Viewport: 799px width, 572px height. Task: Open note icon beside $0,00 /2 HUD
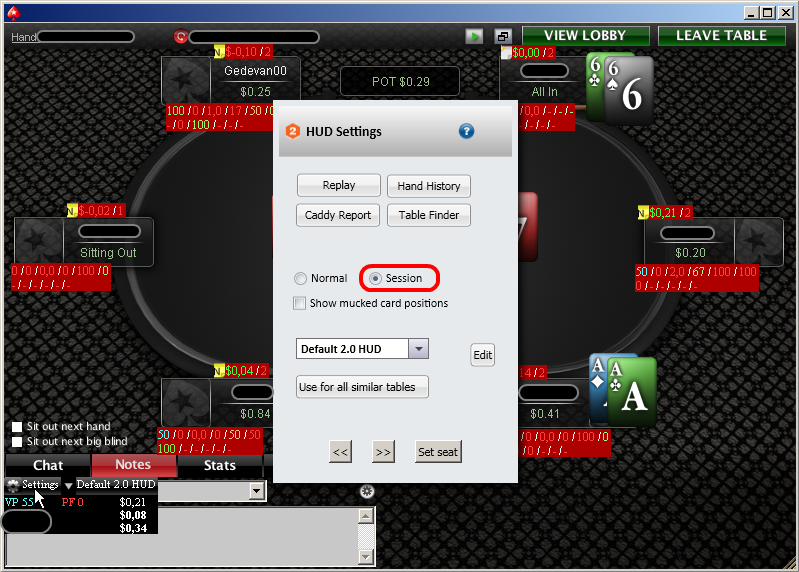coord(506,52)
